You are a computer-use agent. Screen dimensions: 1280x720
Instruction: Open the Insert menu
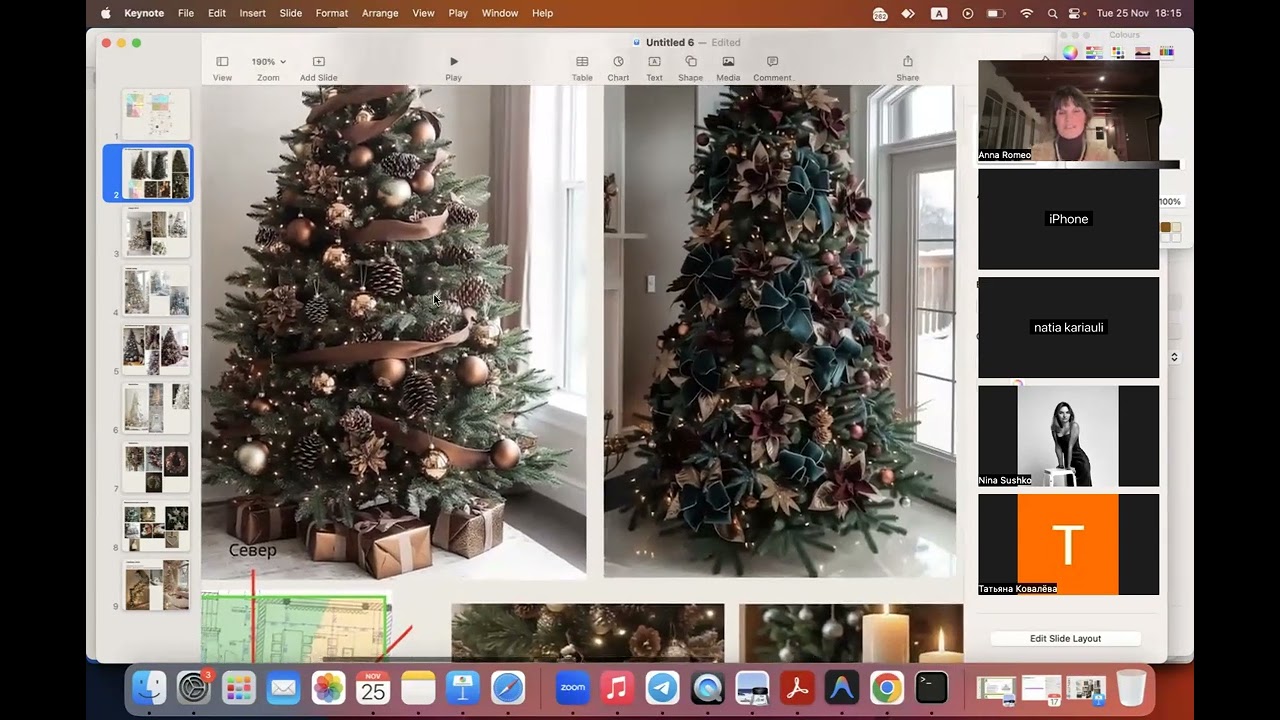[x=253, y=13]
